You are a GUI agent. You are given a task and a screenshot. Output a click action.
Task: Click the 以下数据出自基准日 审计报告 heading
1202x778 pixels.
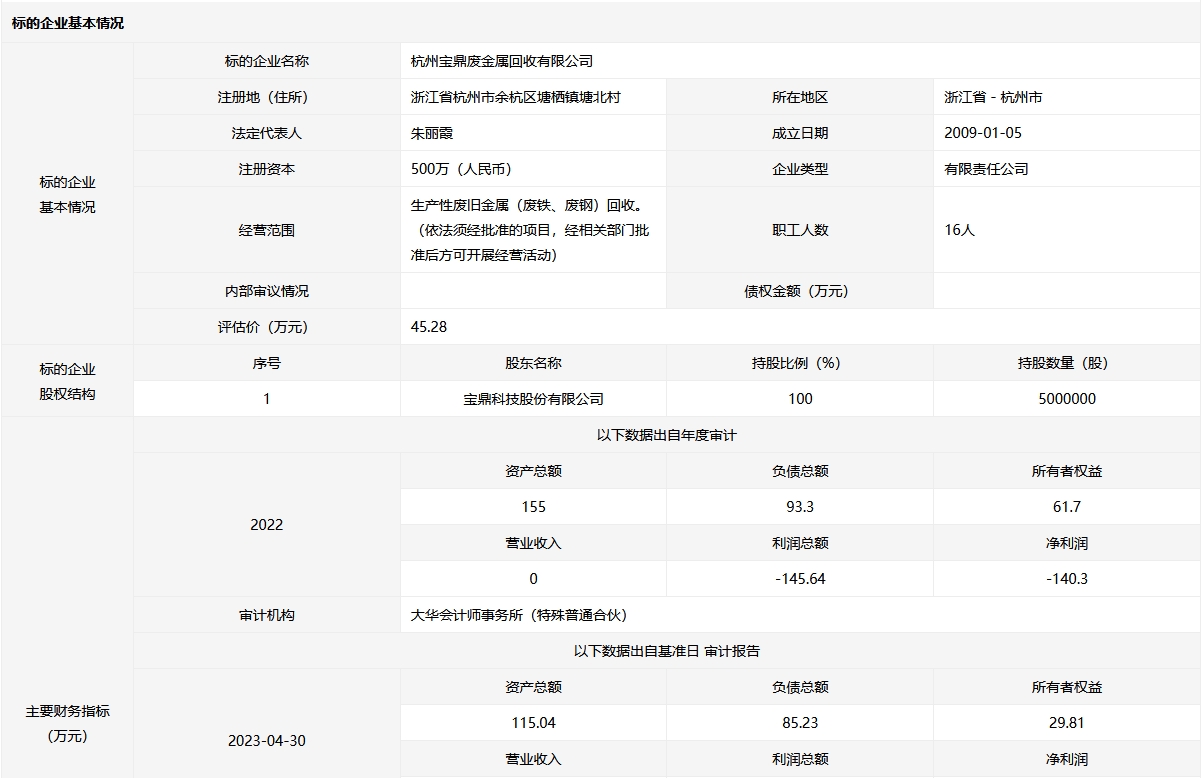(x=667, y=651)
